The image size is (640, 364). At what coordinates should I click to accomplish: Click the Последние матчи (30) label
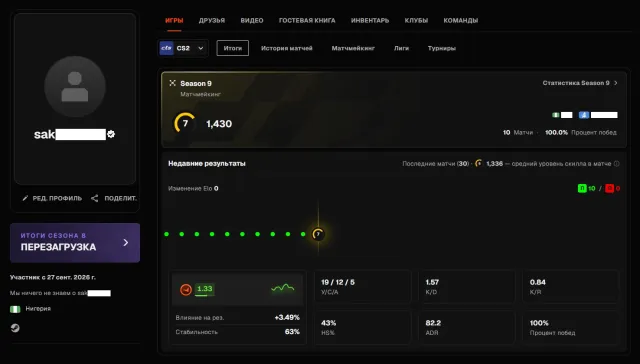pyautogui.click(x=436, y=164)
